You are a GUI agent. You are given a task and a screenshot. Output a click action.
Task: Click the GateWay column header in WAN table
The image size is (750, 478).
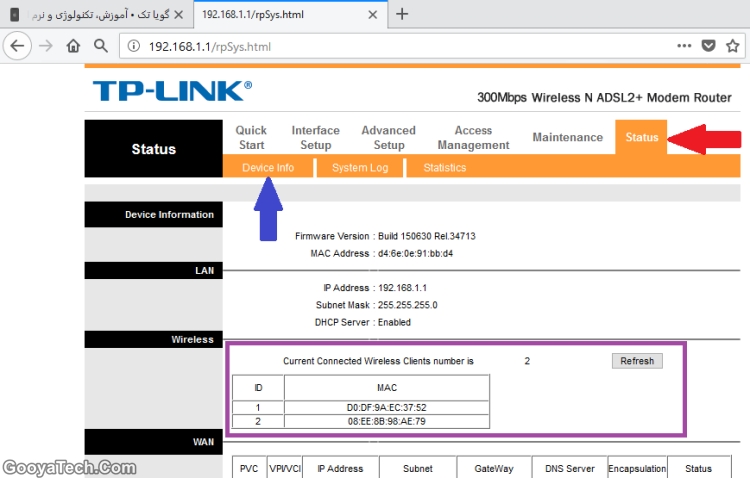tap(494, 468)
